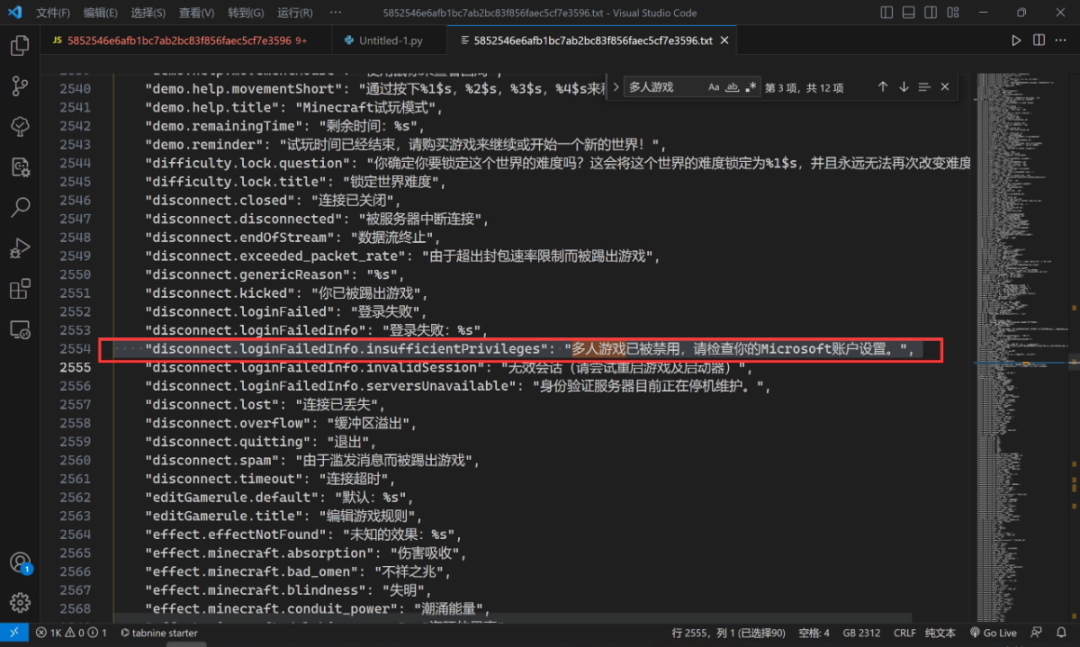Click the minimap code overview

pos(1021,347)
